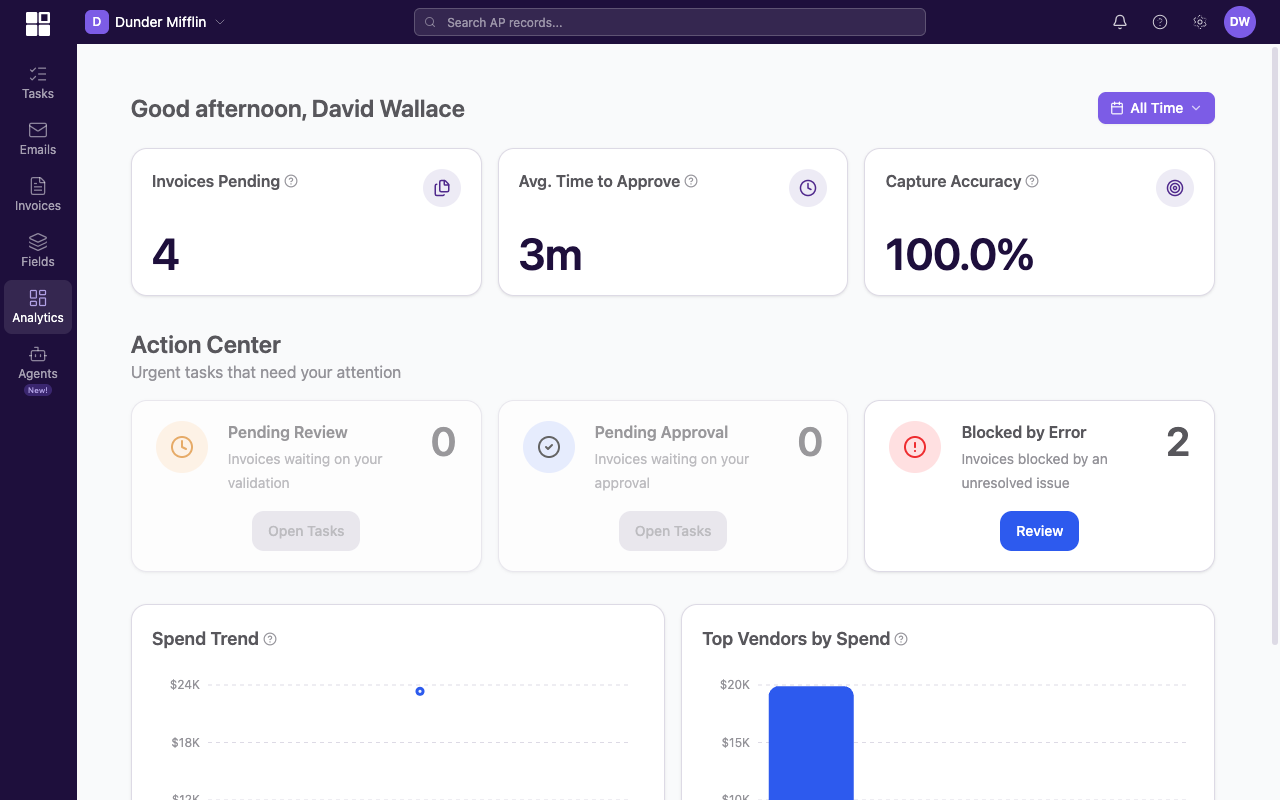Open the Tasks sidebar section
The width and height of the screenshot is (1280, 800).
tap(38, 82)
